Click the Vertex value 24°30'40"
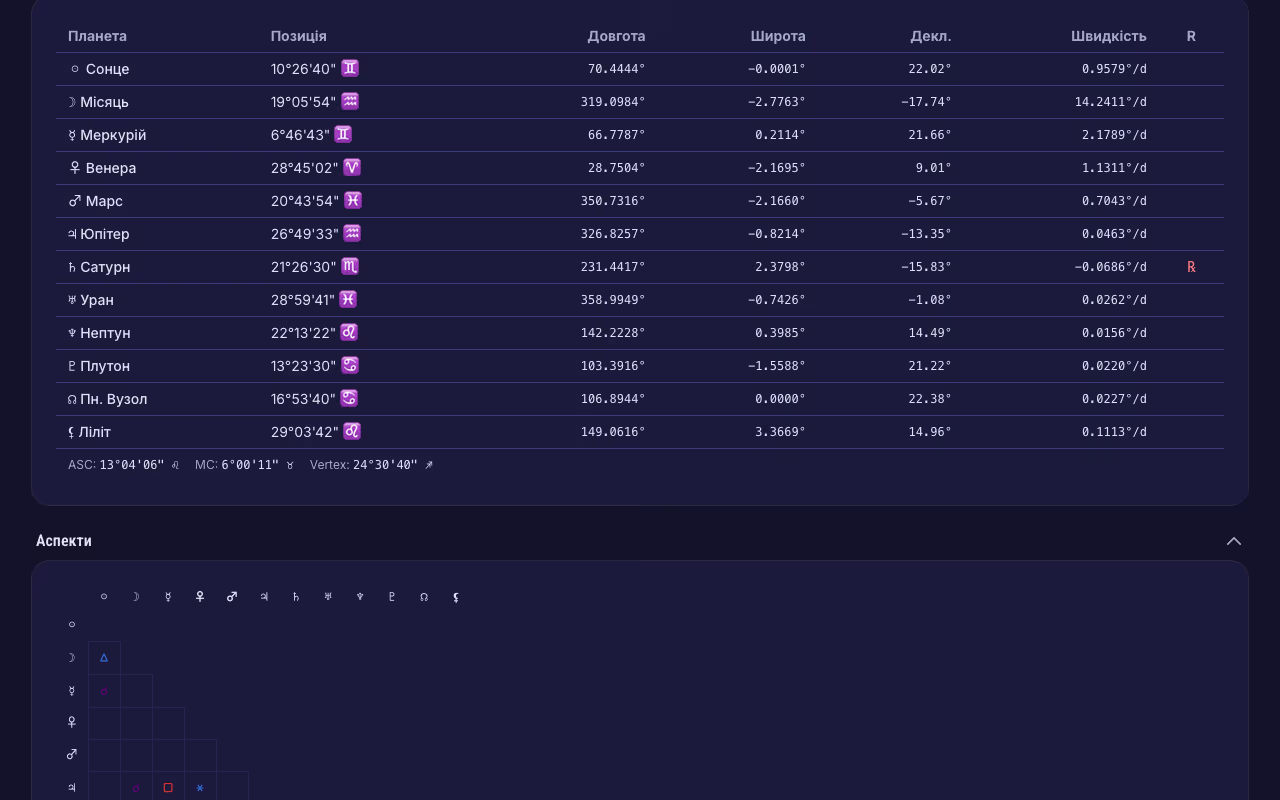 [385, 465]
